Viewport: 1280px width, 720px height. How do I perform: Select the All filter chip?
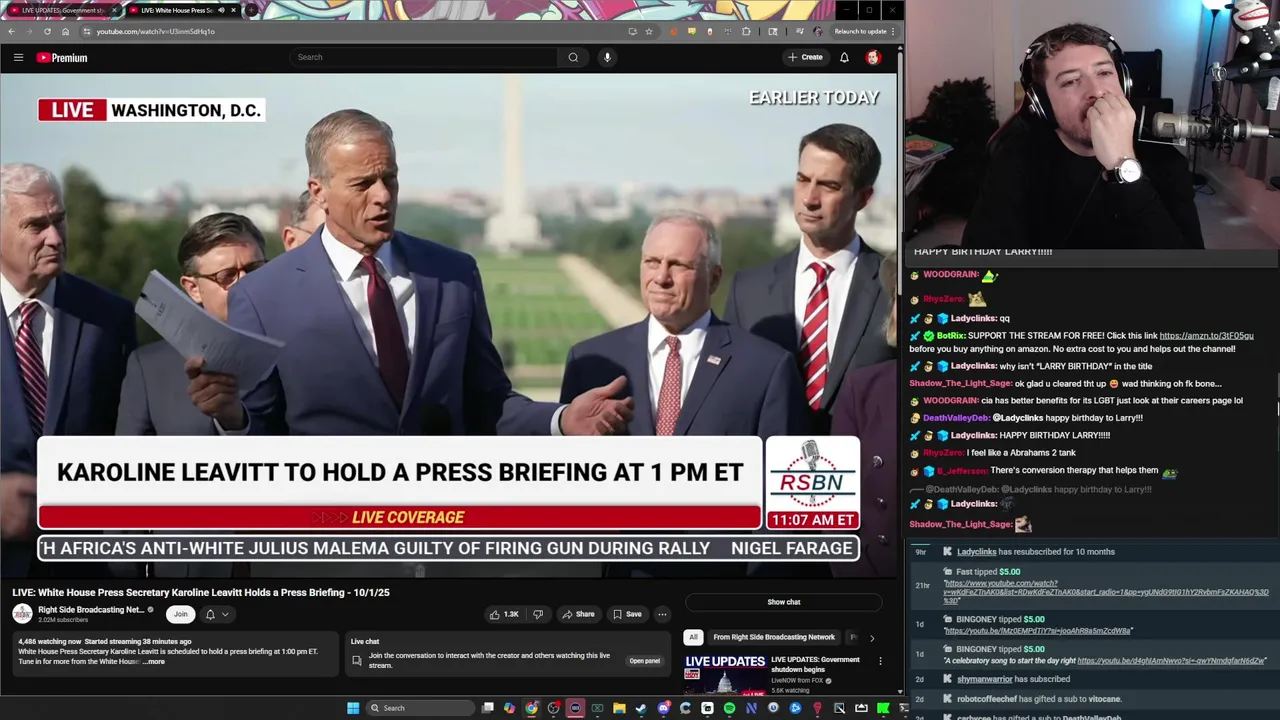(x=693, y=637)
